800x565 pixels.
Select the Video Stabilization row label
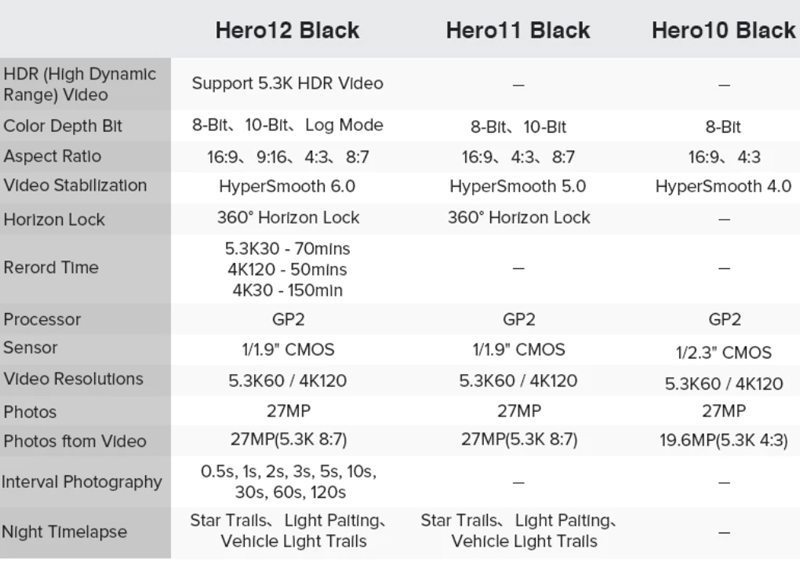coord(75,186)
